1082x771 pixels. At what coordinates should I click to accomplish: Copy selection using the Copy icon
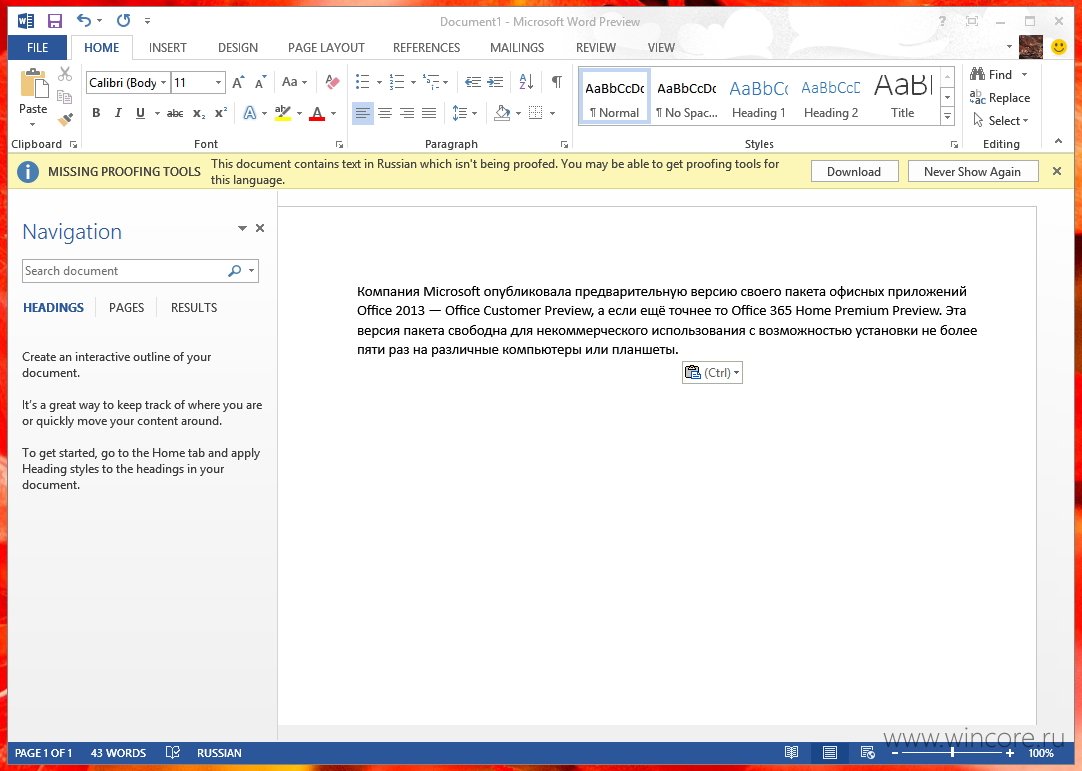coord(65,97)
